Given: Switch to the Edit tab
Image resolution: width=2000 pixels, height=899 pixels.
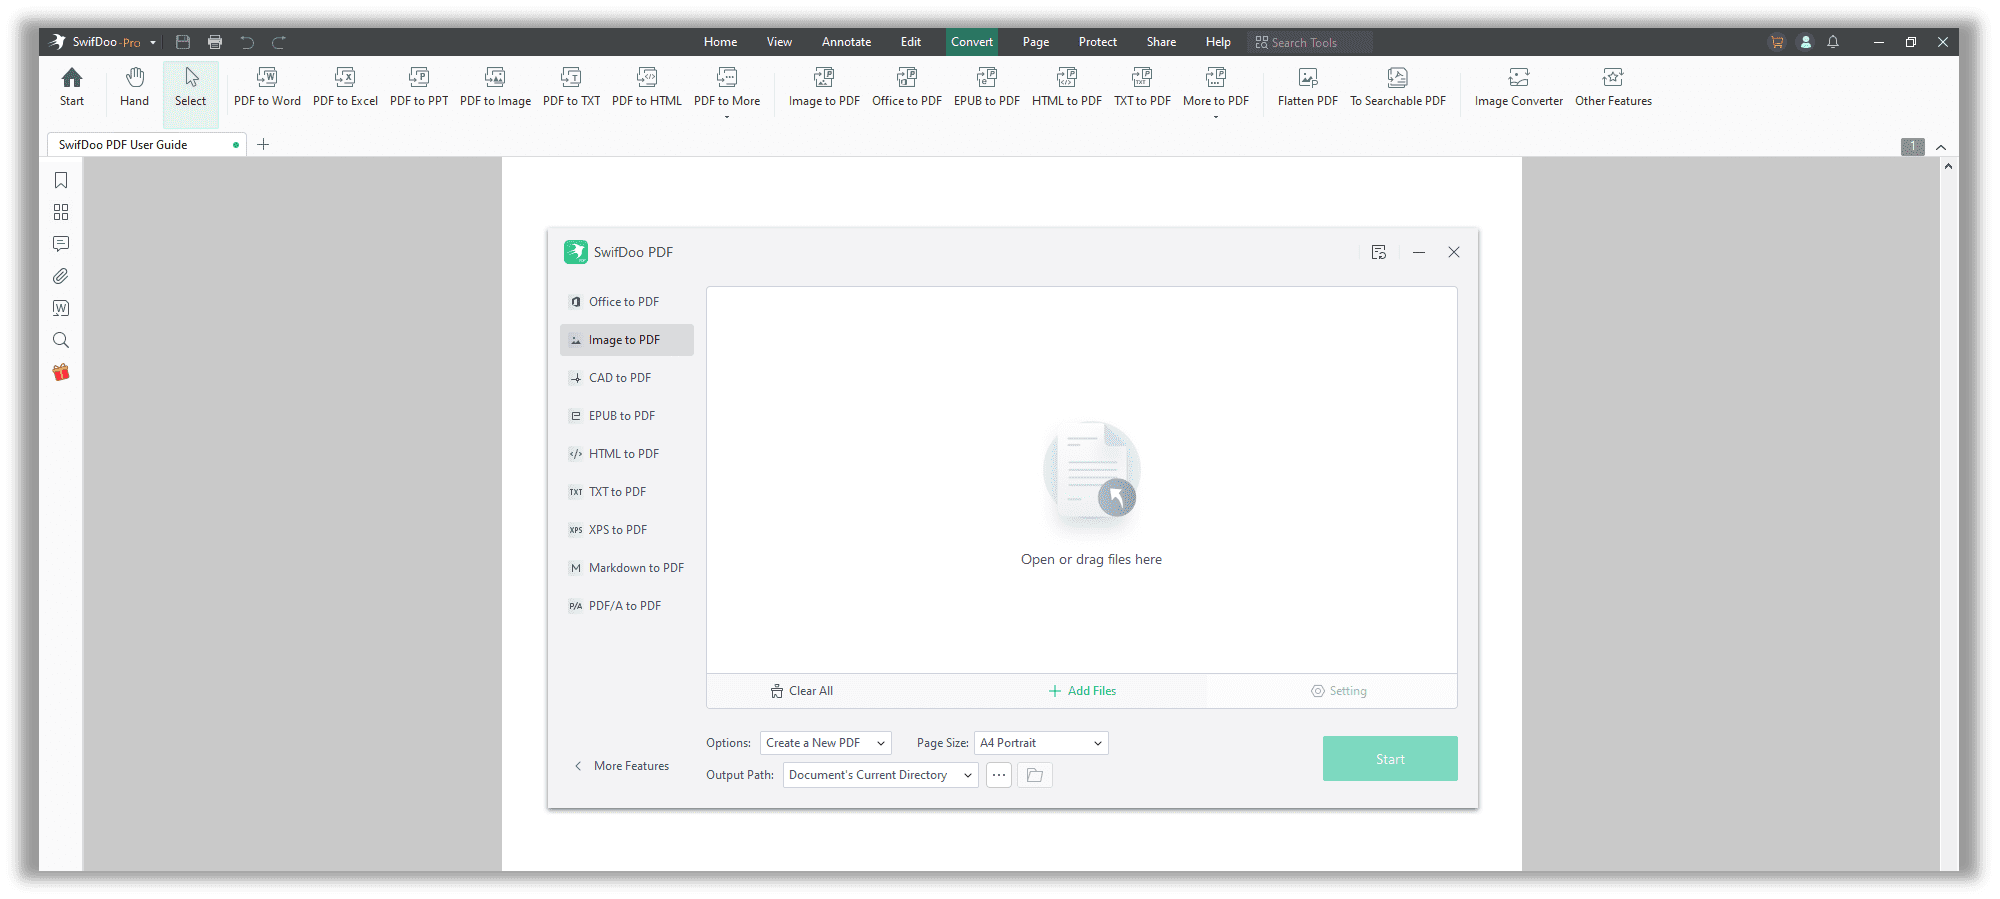Looking at the screenshot, I should pos(910,42).
